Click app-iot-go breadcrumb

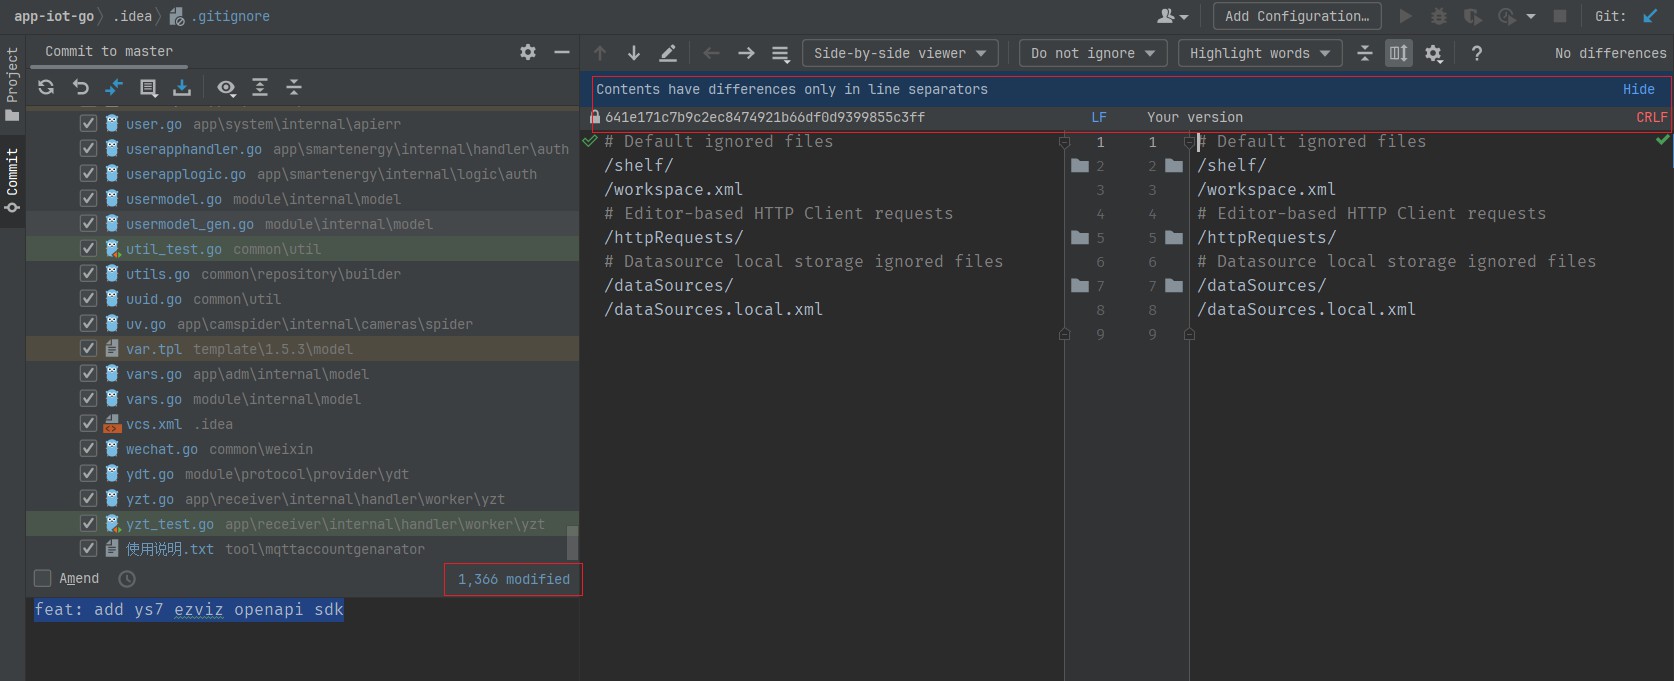tap(54, 16)
